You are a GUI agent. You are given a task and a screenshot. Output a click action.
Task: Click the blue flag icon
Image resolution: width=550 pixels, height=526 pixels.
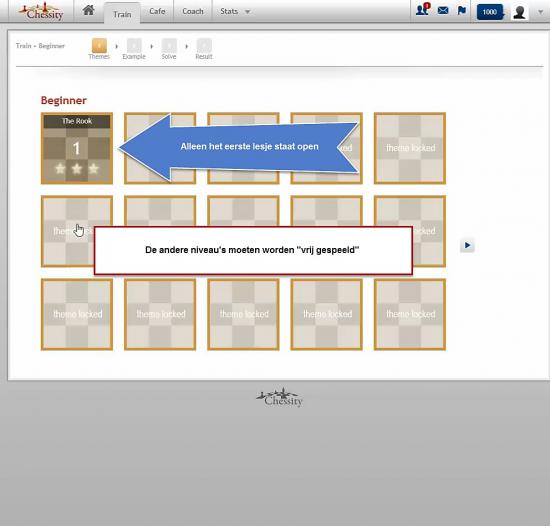(x=462, y=11)
